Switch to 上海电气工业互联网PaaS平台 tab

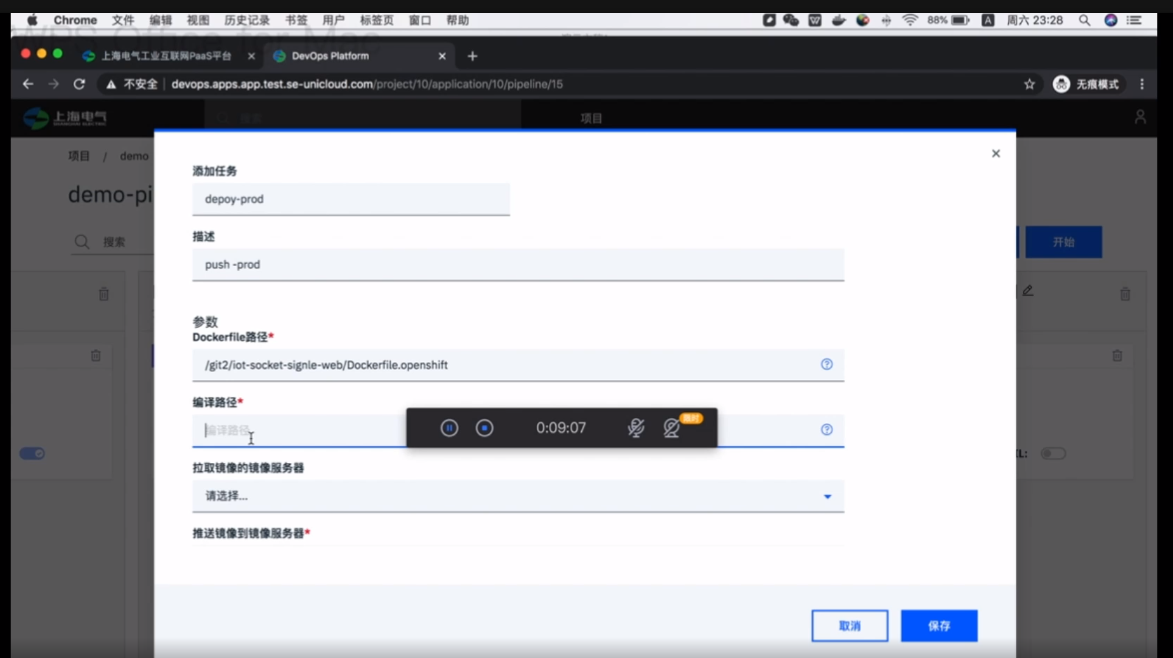166,56
